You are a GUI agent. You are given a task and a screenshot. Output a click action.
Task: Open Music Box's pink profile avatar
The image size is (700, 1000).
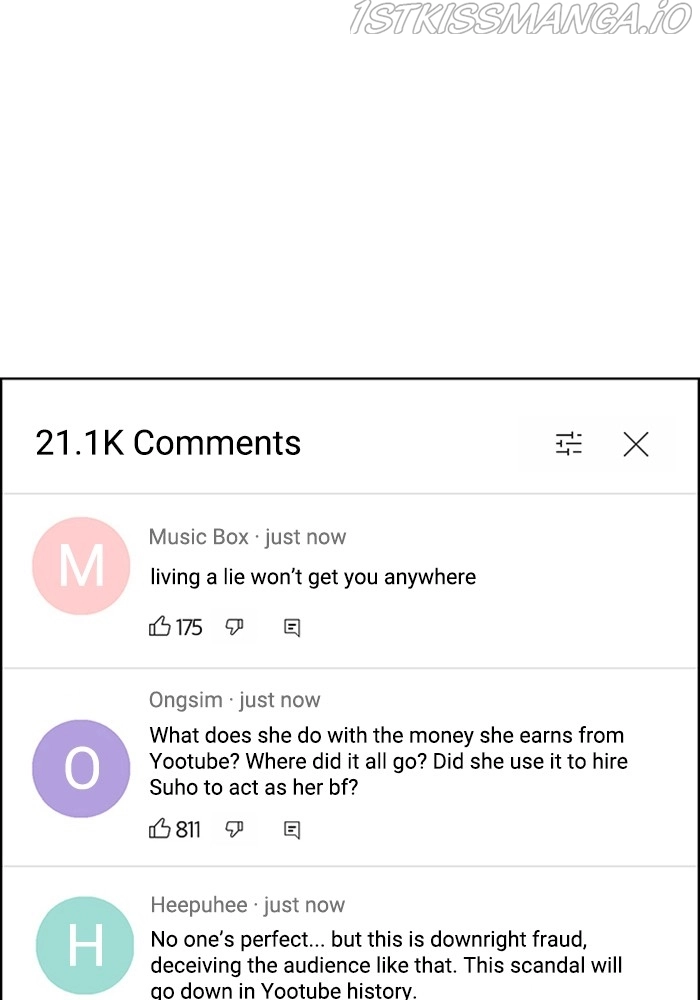coord(82,566)
